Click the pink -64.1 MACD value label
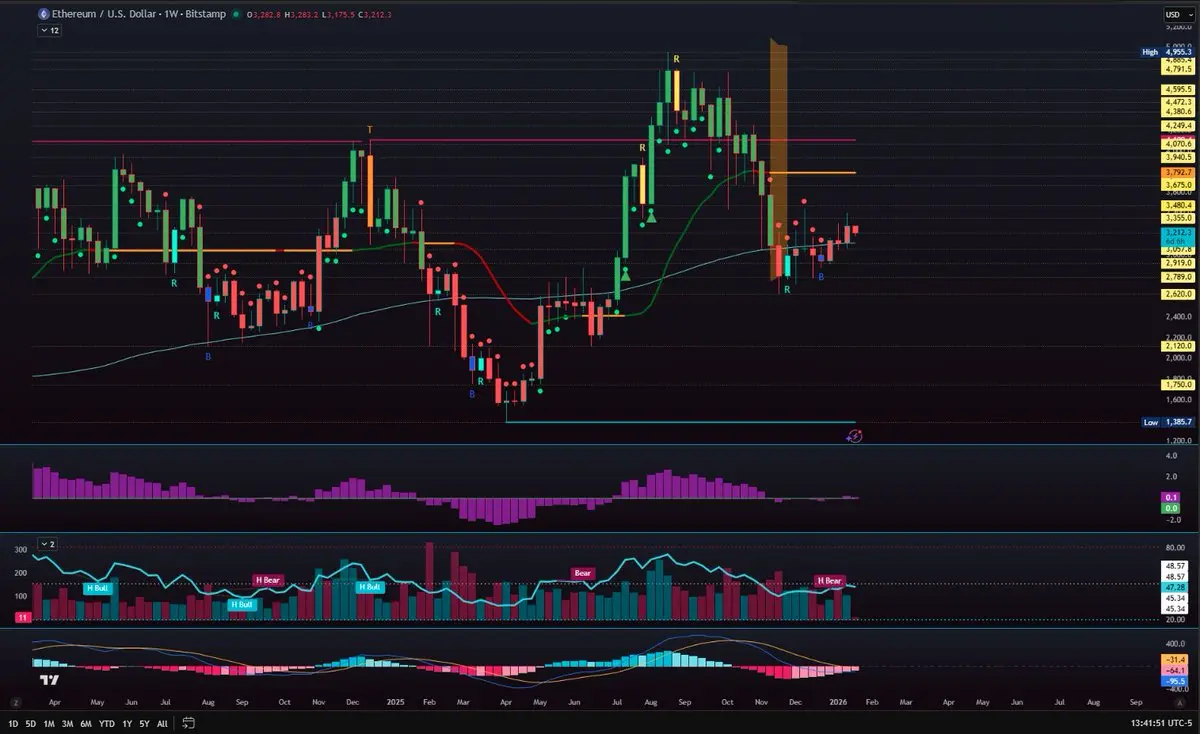This screenshot has height=734, width=1200. point(1174,670)
